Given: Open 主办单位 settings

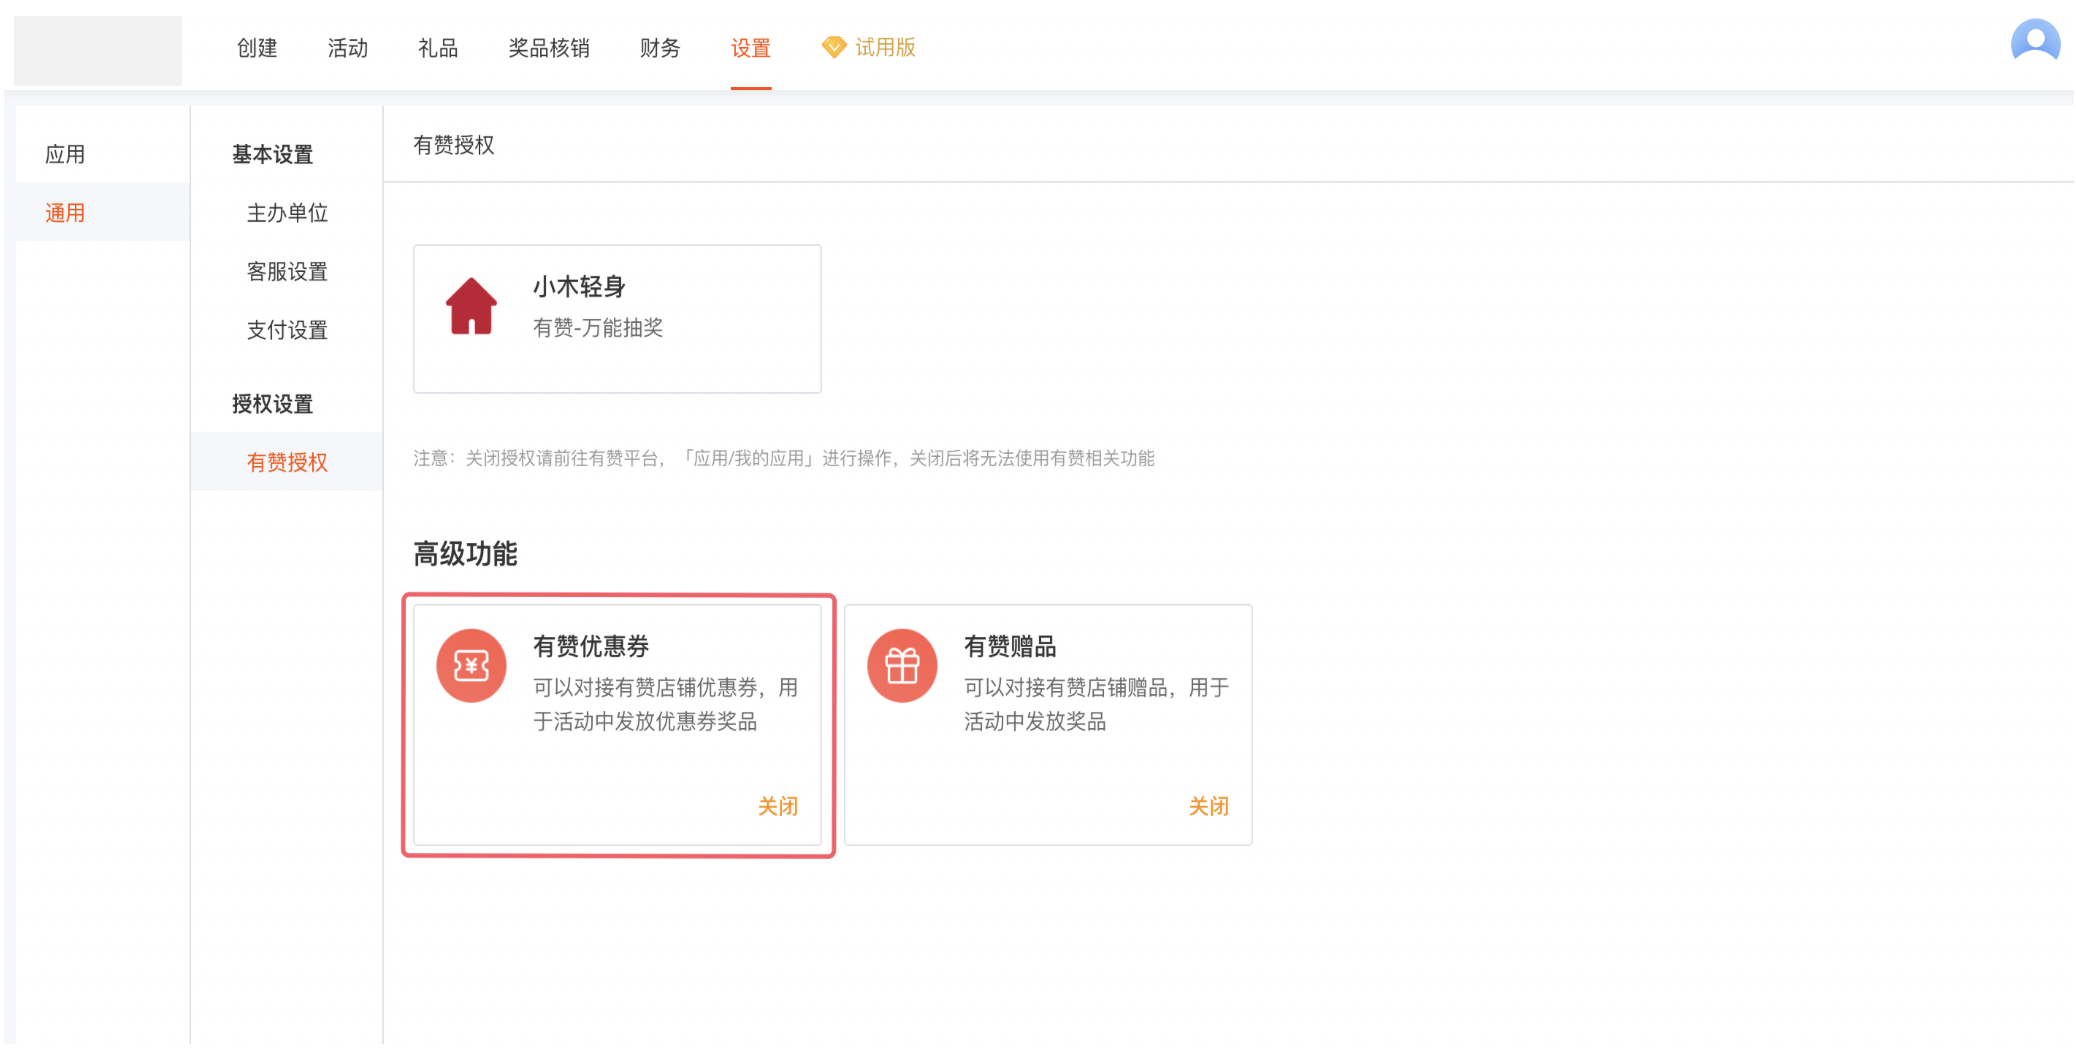Looking at the screenshot, I should pyautogui.click(x=287, y=212).
